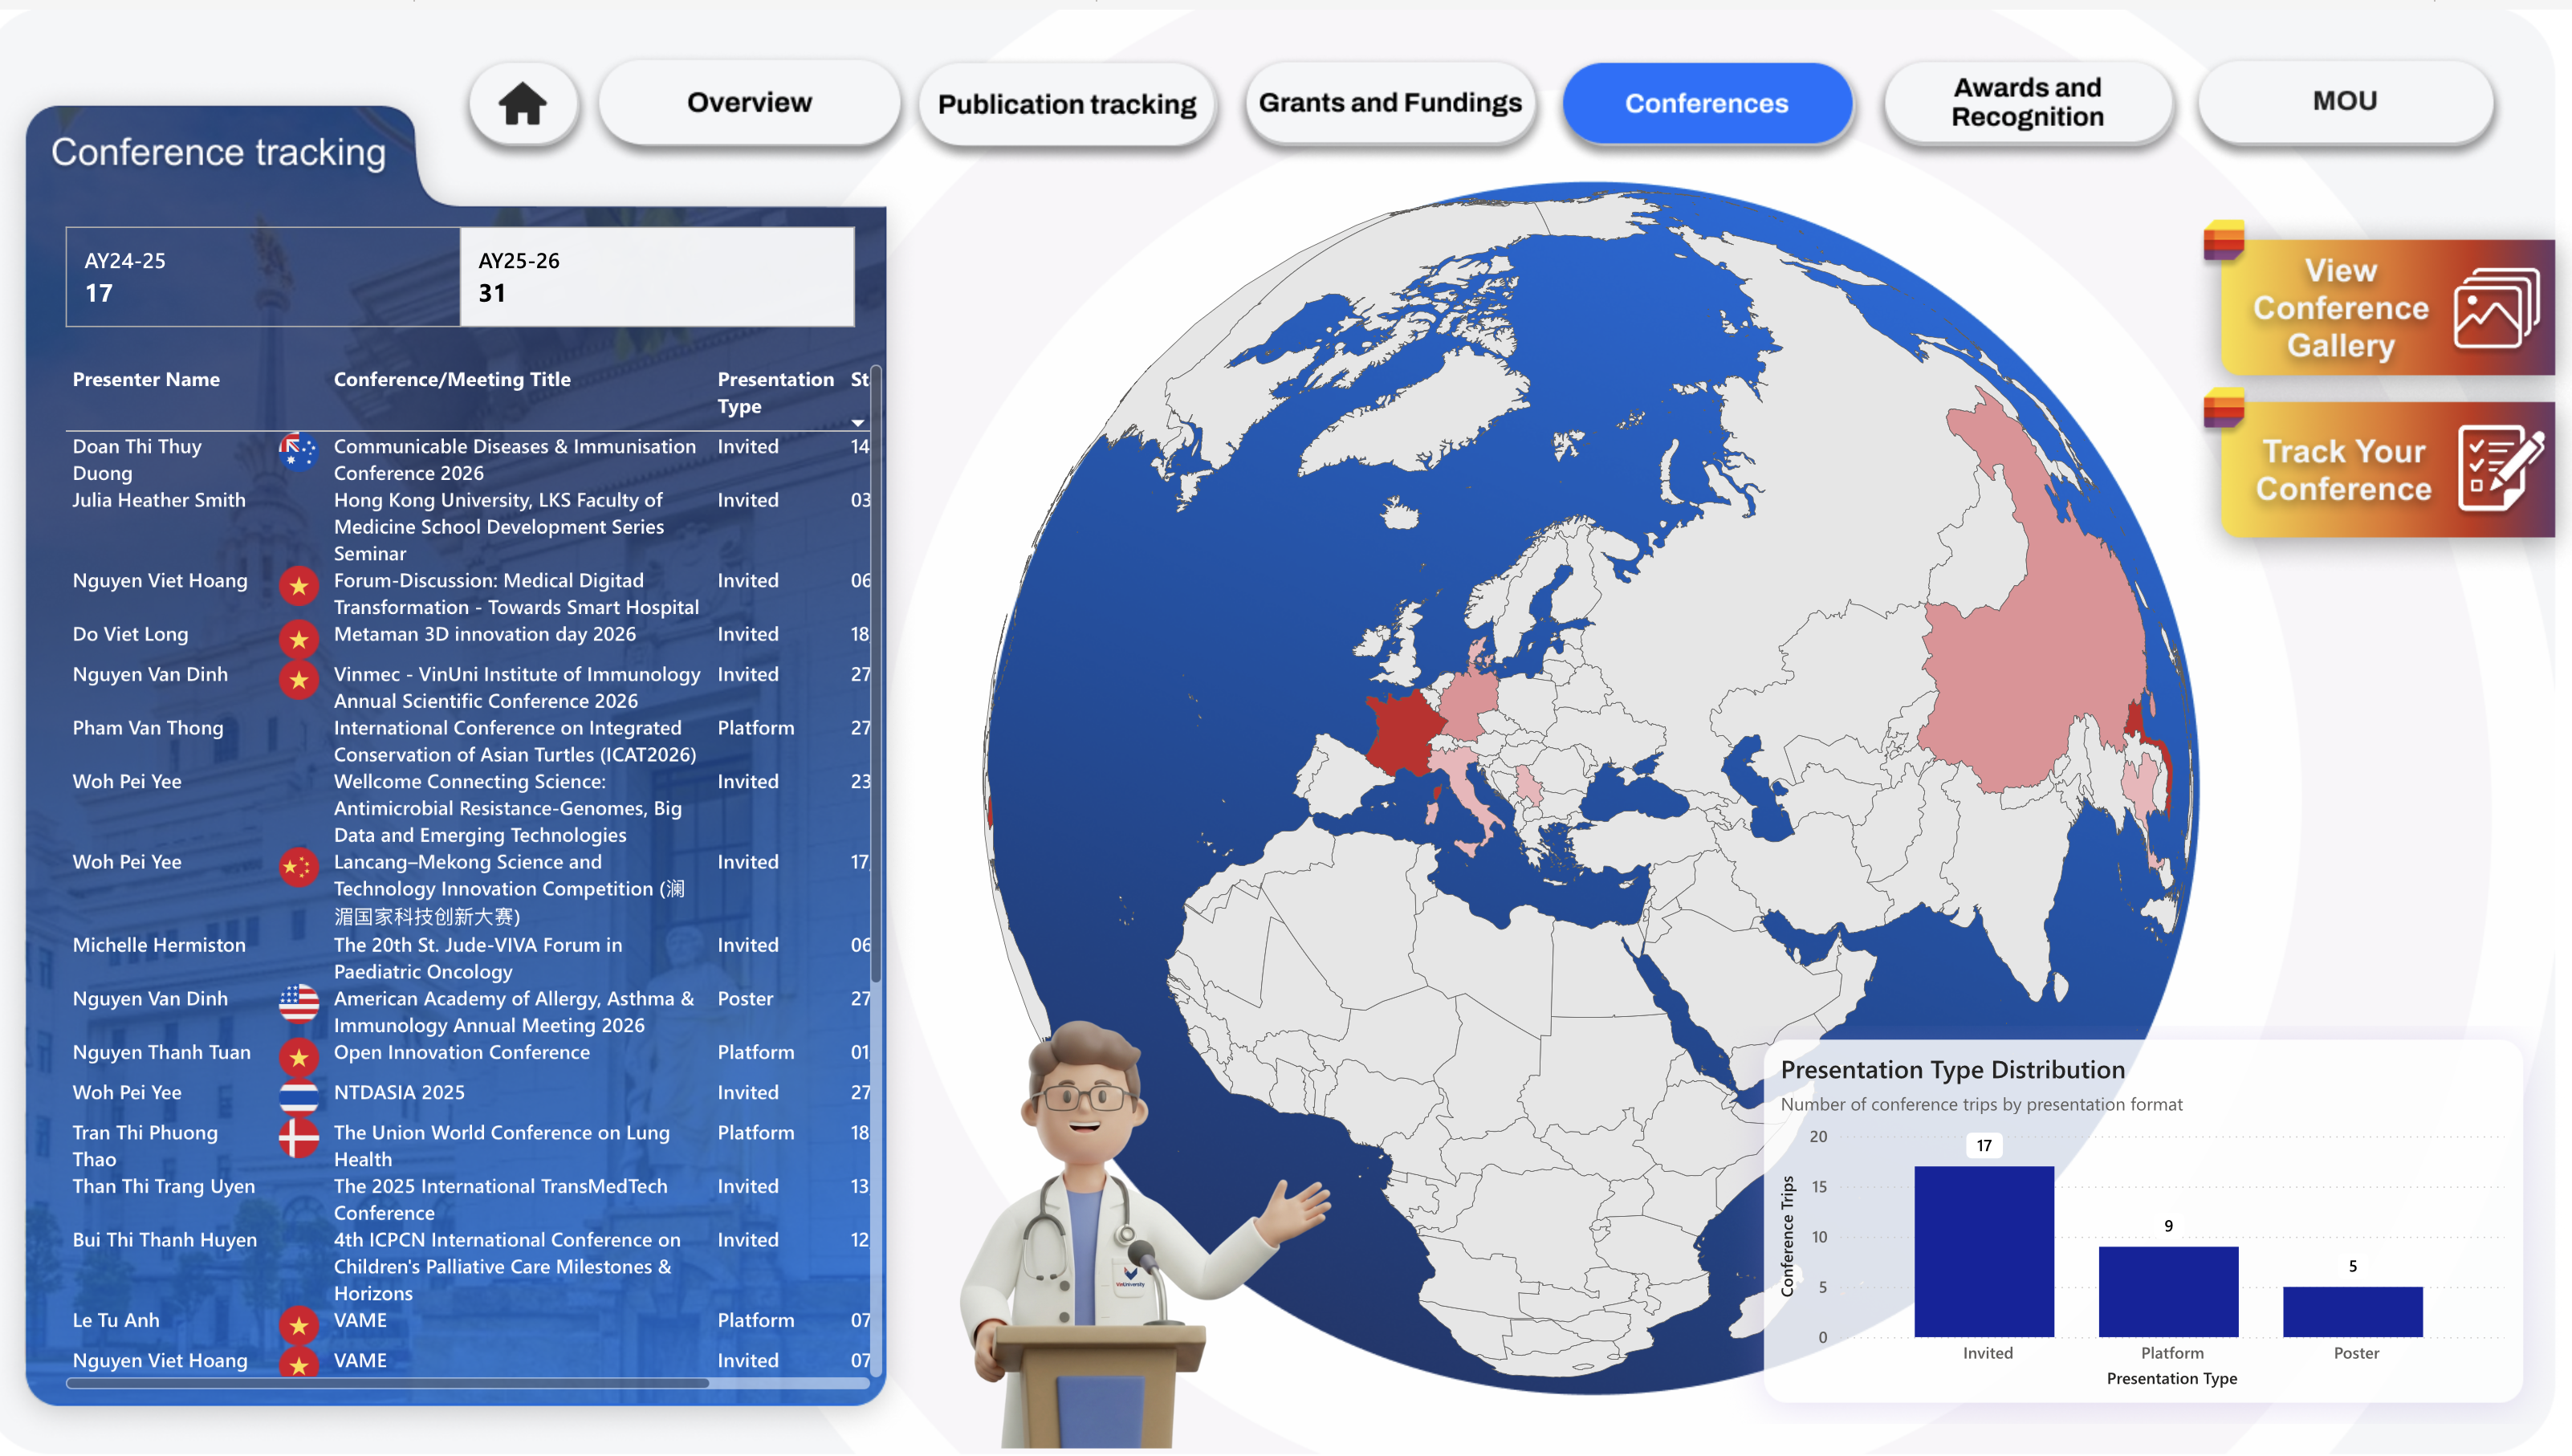
Task: Click 'Platform' type in Pham Van Thong row
Action: [756, 728]
